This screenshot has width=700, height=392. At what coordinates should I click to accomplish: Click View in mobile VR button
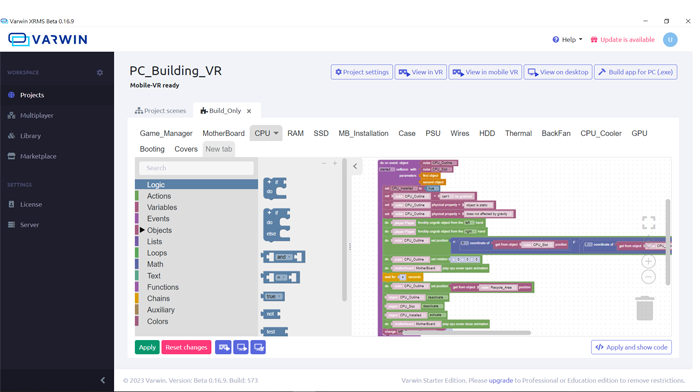point(485,72)
